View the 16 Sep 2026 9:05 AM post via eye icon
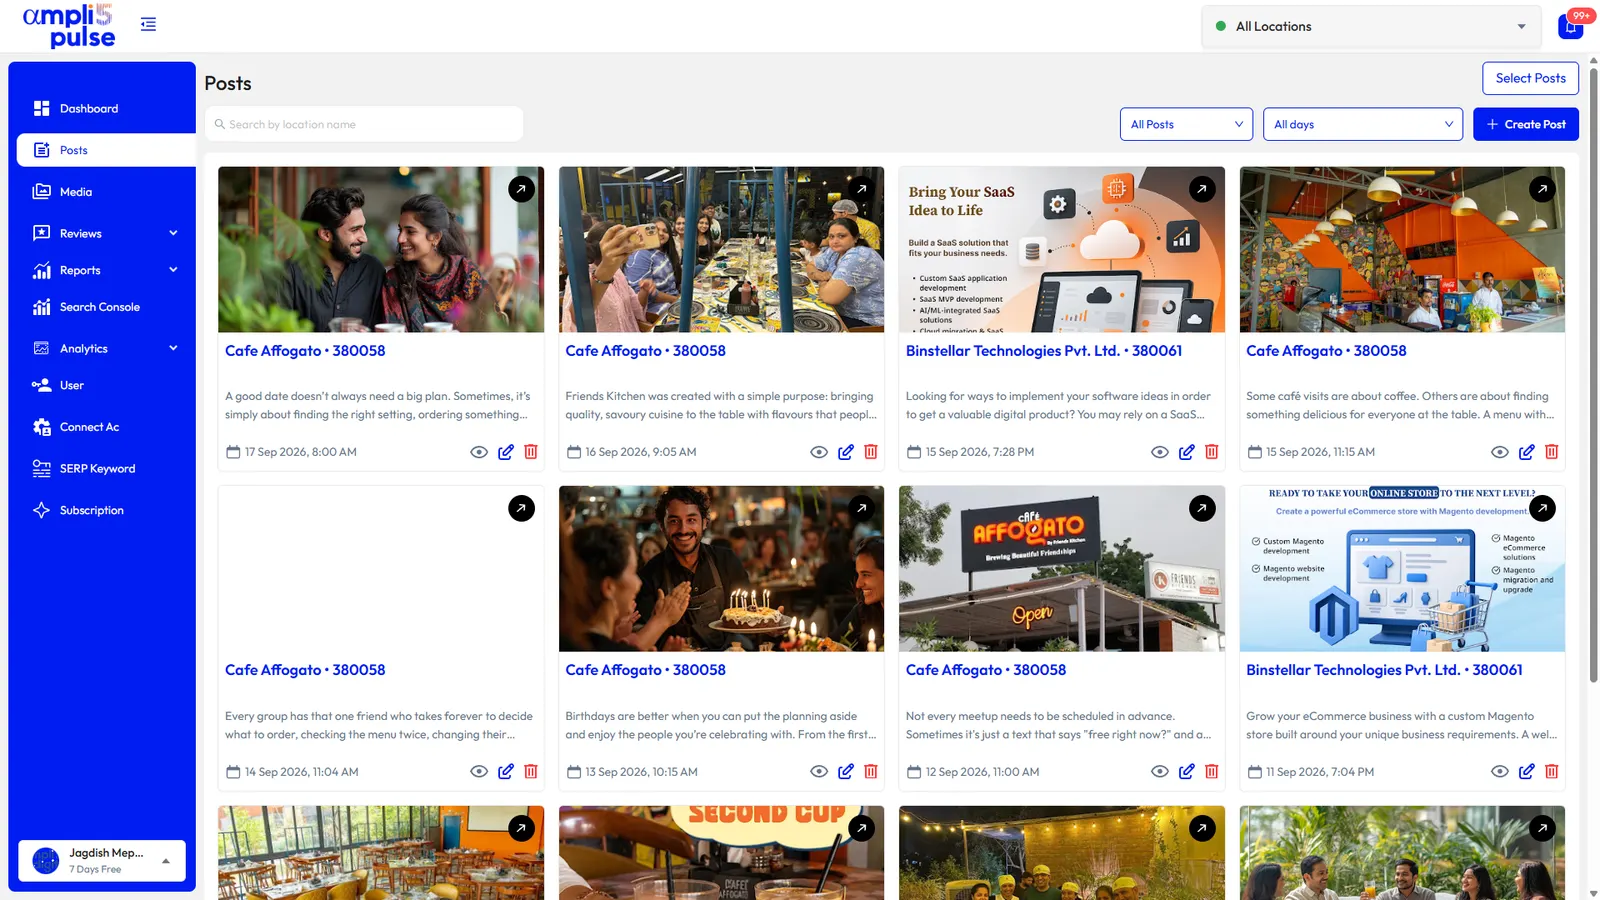Image resolution: width=1600 pixels, height=900 pixels. (819, 452)
